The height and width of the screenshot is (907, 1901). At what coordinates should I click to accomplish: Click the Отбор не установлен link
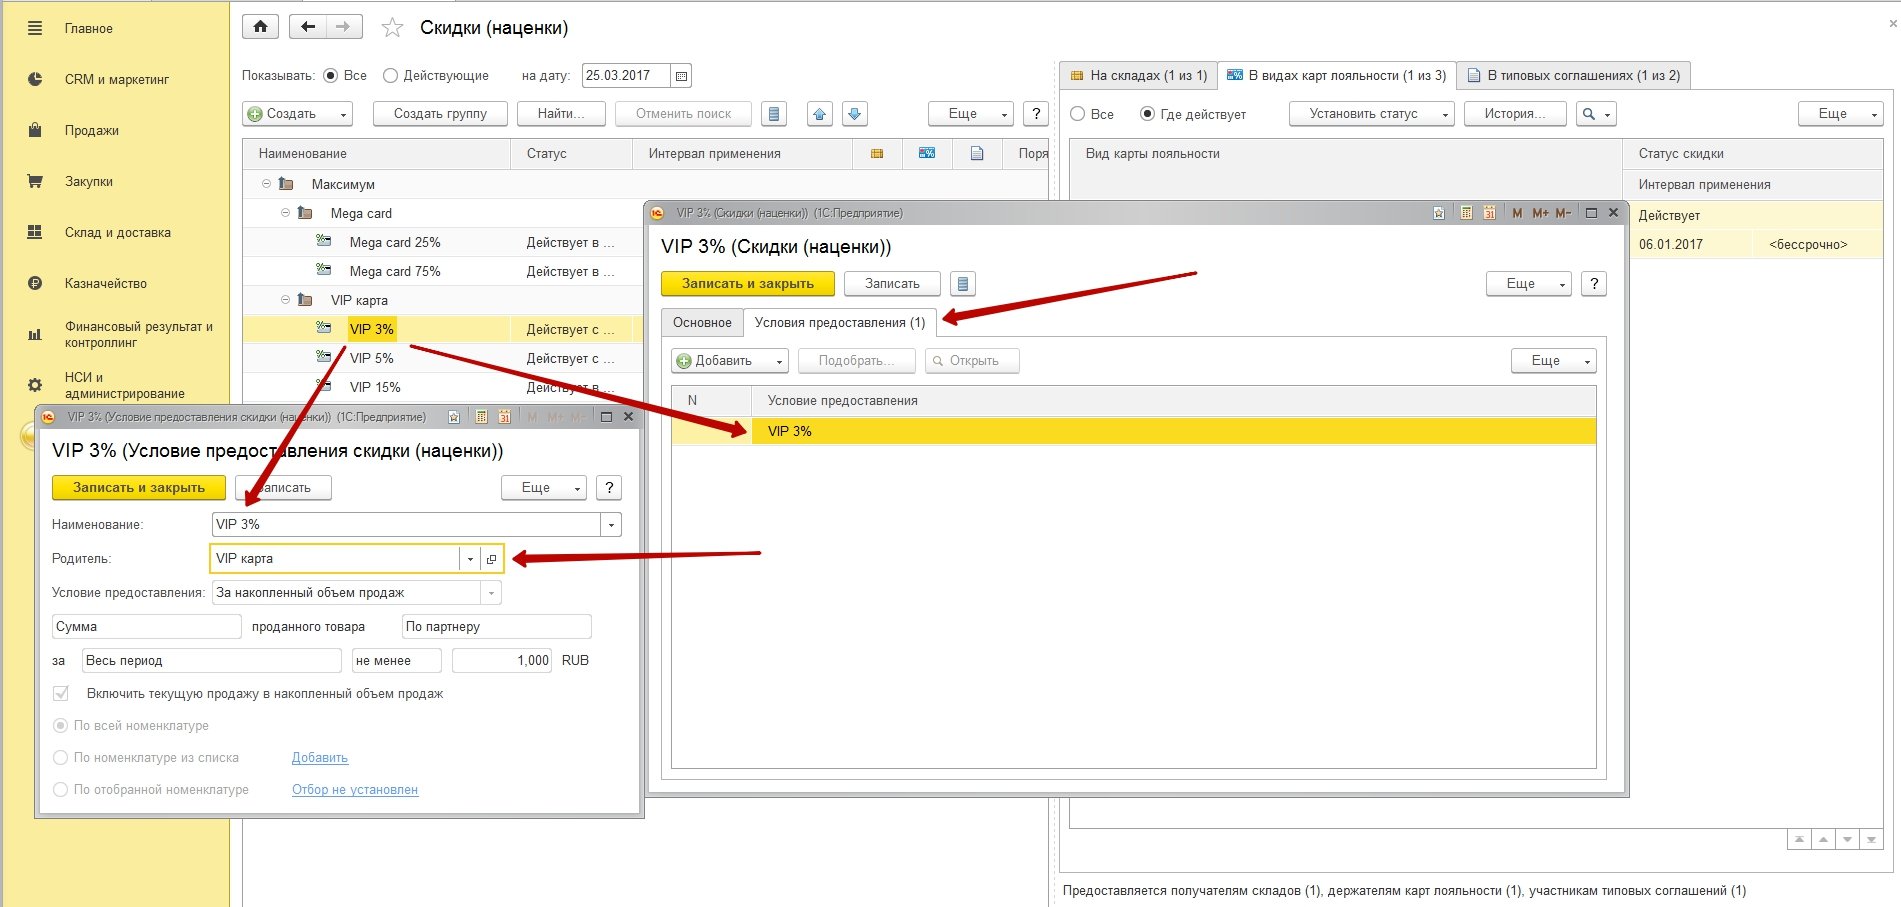355,790
